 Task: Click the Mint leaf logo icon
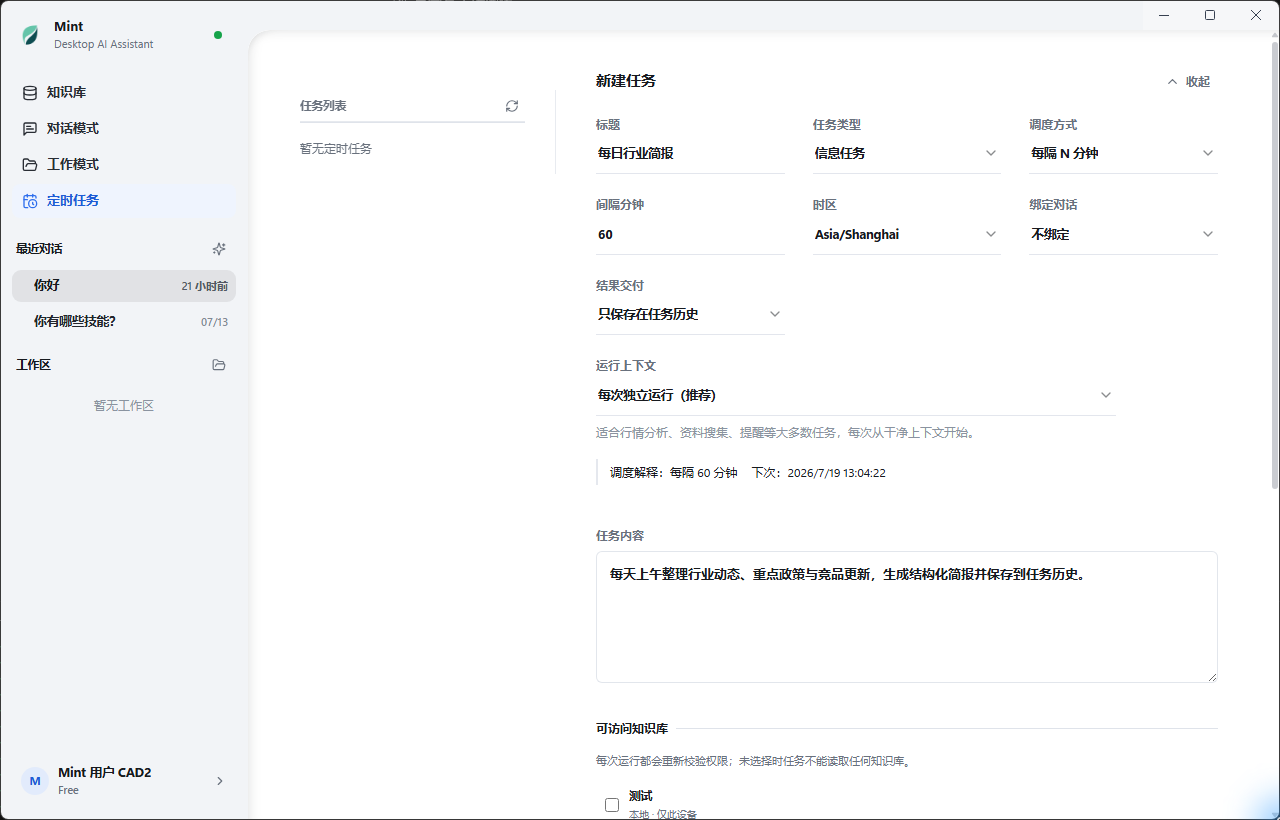pos(31,35)
